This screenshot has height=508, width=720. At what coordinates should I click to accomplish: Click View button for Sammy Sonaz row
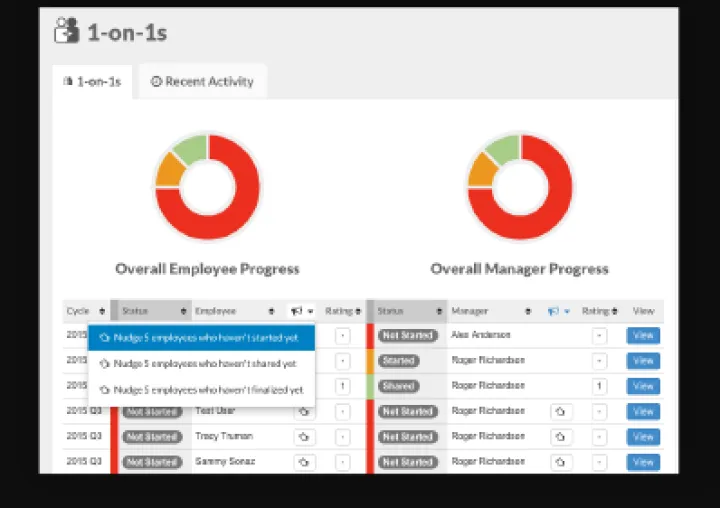coord(643,462)
